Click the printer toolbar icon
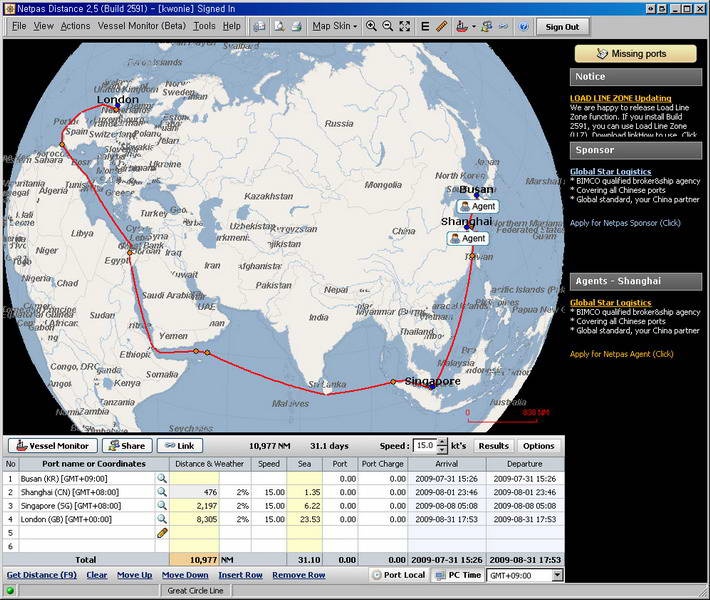This screenshot has width=710, height=600. (x=296, y=26)
